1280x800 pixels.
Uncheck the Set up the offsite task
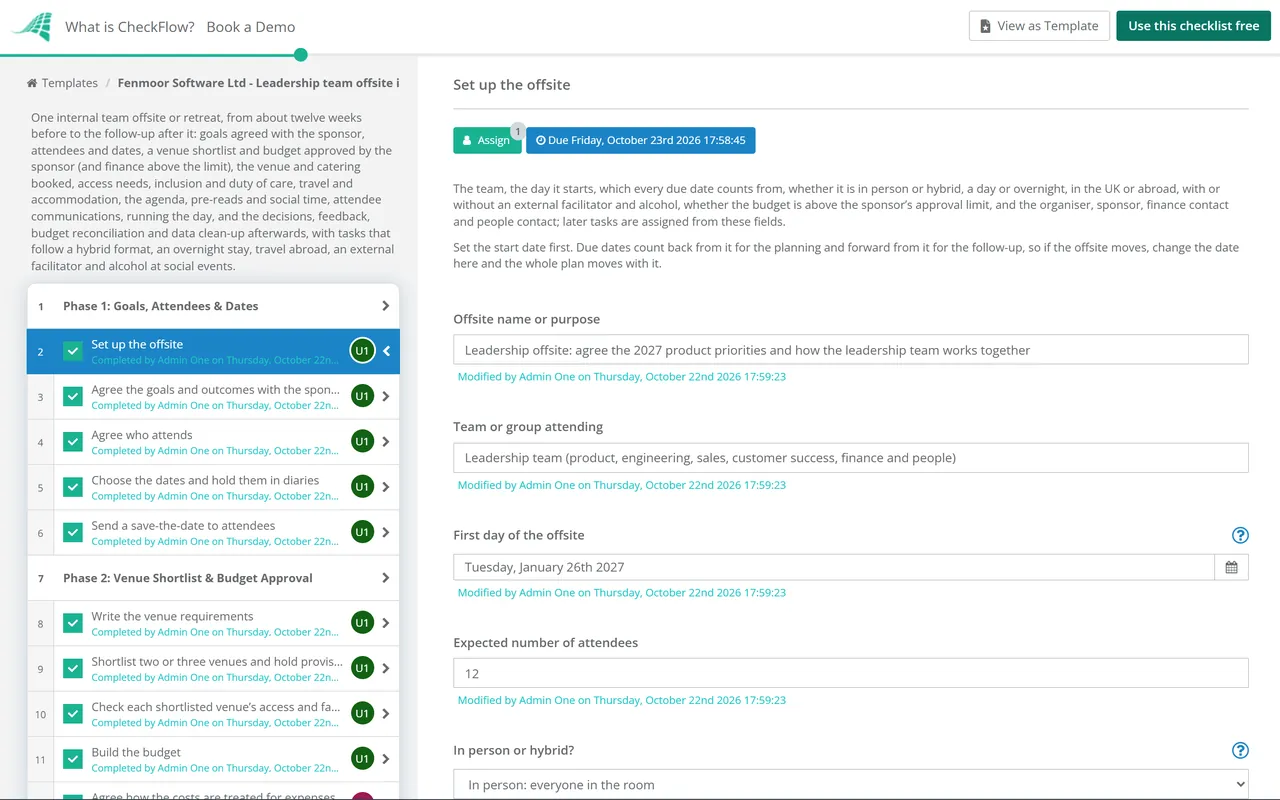pyautogui.click(x=73, y=351)
